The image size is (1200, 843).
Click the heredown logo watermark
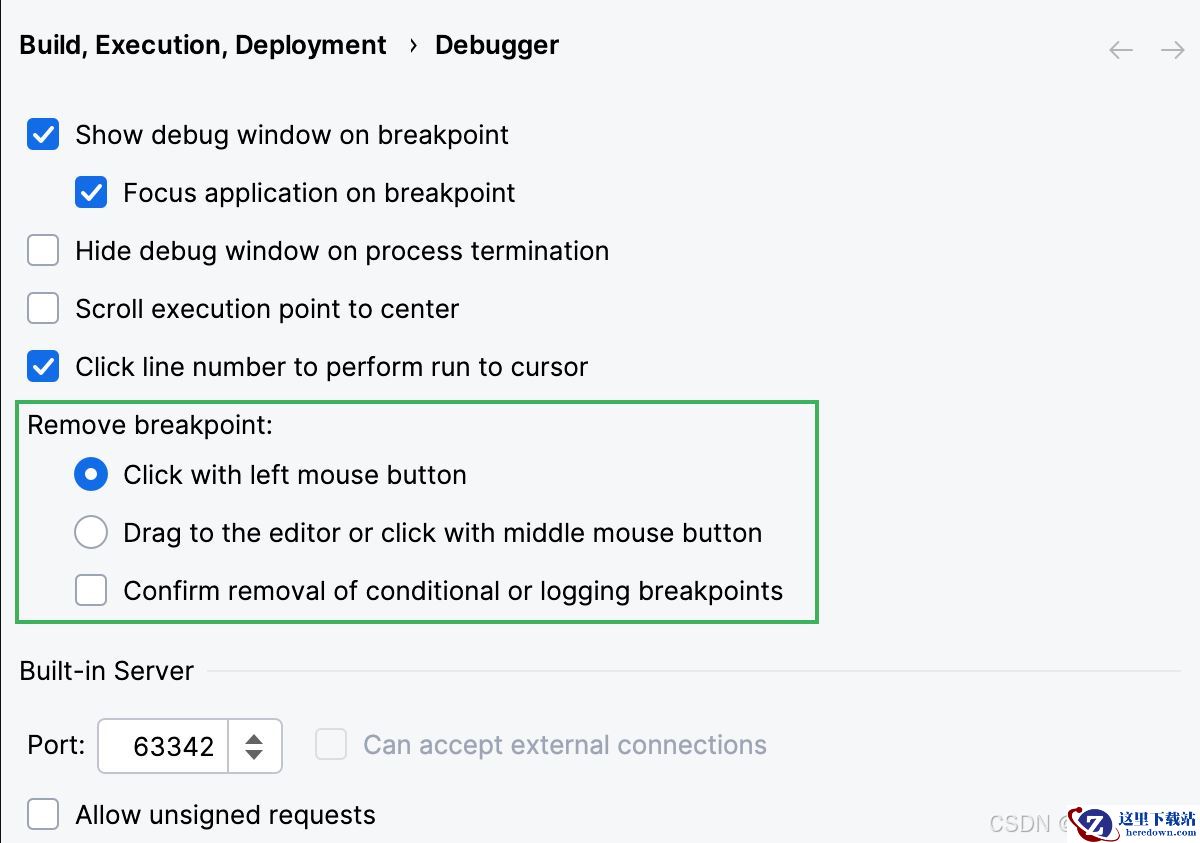pos(1133,822)
